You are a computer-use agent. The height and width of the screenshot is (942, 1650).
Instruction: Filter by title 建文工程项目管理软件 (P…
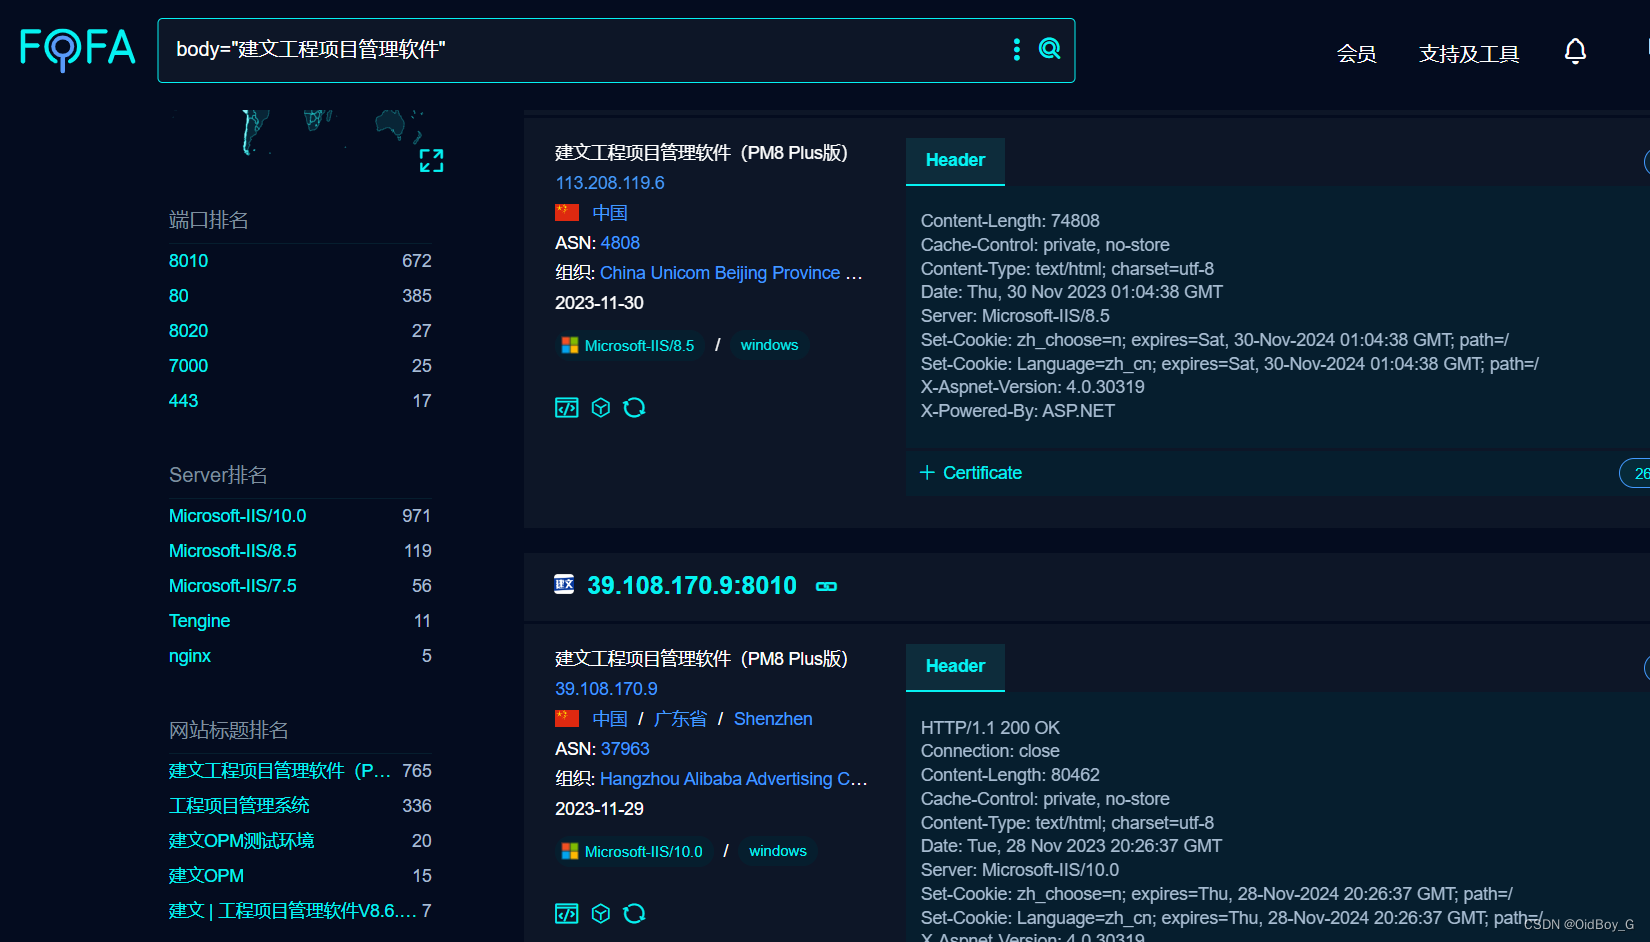coord(280,771)
